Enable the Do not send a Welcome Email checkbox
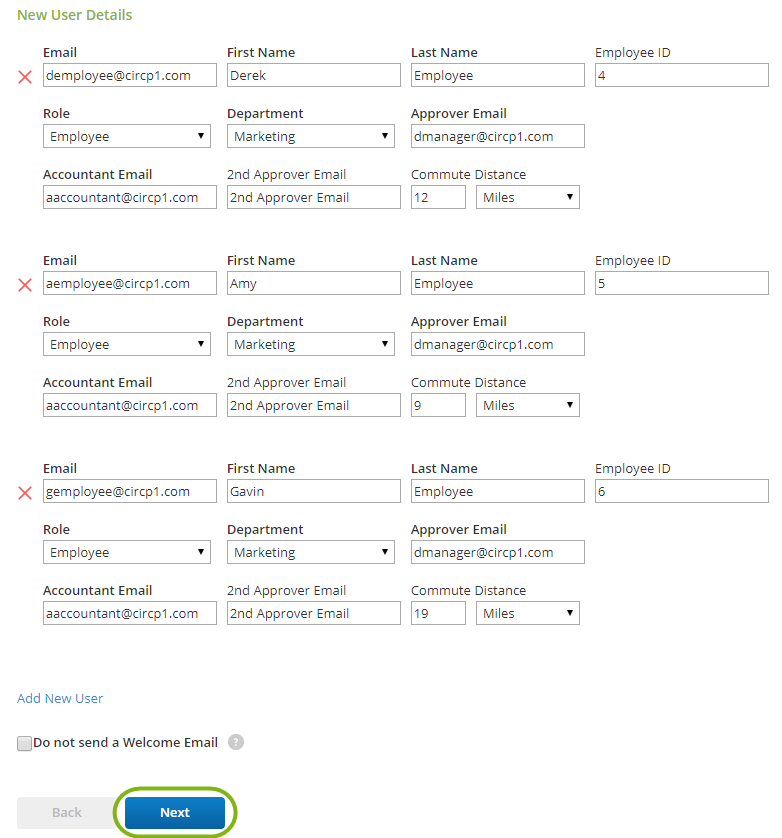The height and width of the screenshot is (838, 782). [24, 742]
